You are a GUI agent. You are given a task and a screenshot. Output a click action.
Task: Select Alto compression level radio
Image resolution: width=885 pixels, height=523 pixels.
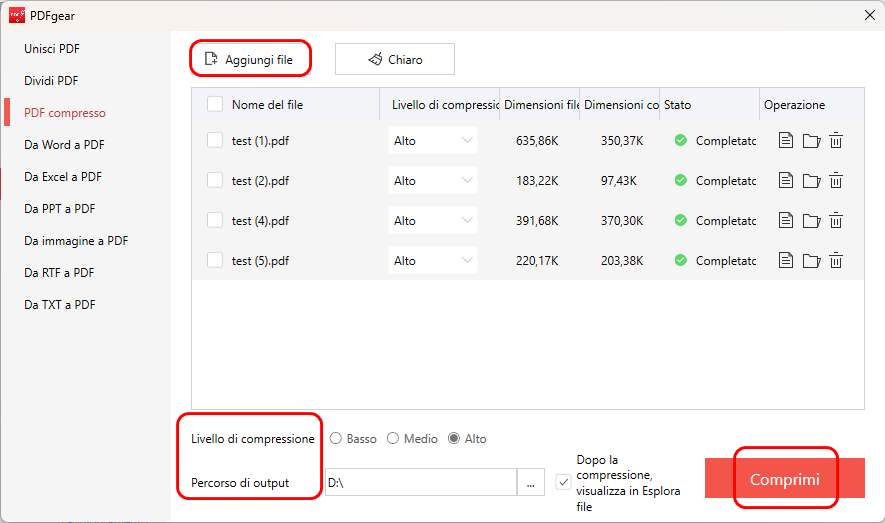tap(454, 438)
